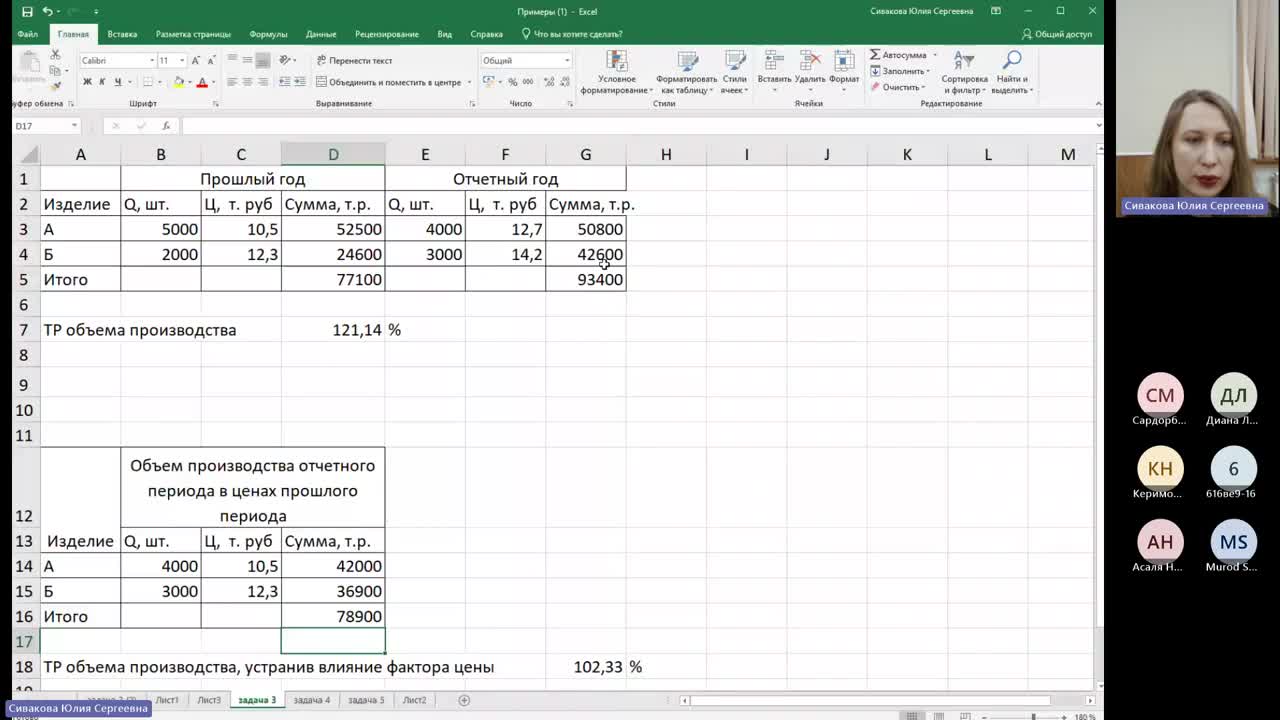Select cell with value 121,14
This screenshot has height=720, width=1280.
(x=333, y=330)
